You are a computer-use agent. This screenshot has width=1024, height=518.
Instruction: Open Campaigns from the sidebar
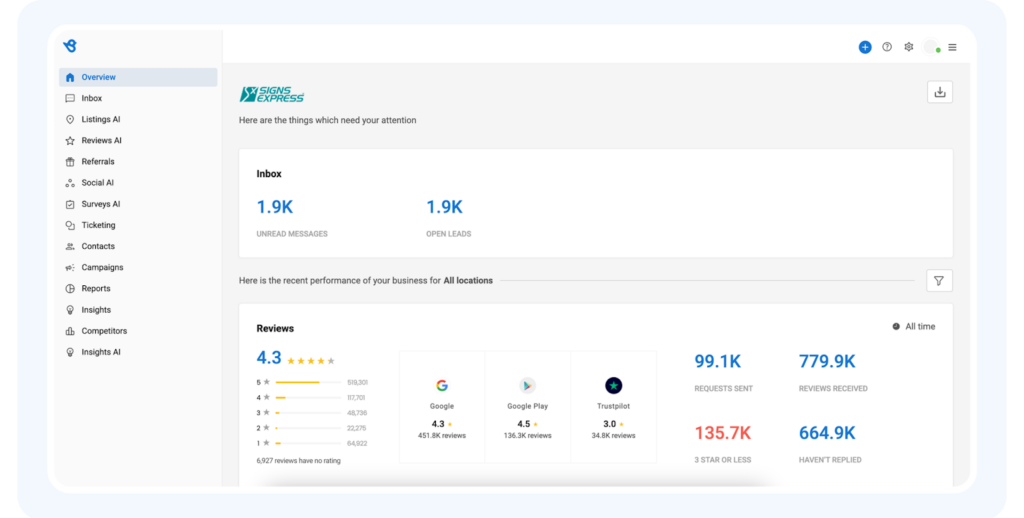pos(102,268)
